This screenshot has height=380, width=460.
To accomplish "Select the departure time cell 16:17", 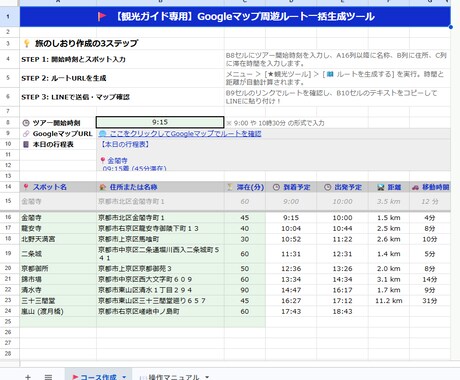I will coord(342,290).
